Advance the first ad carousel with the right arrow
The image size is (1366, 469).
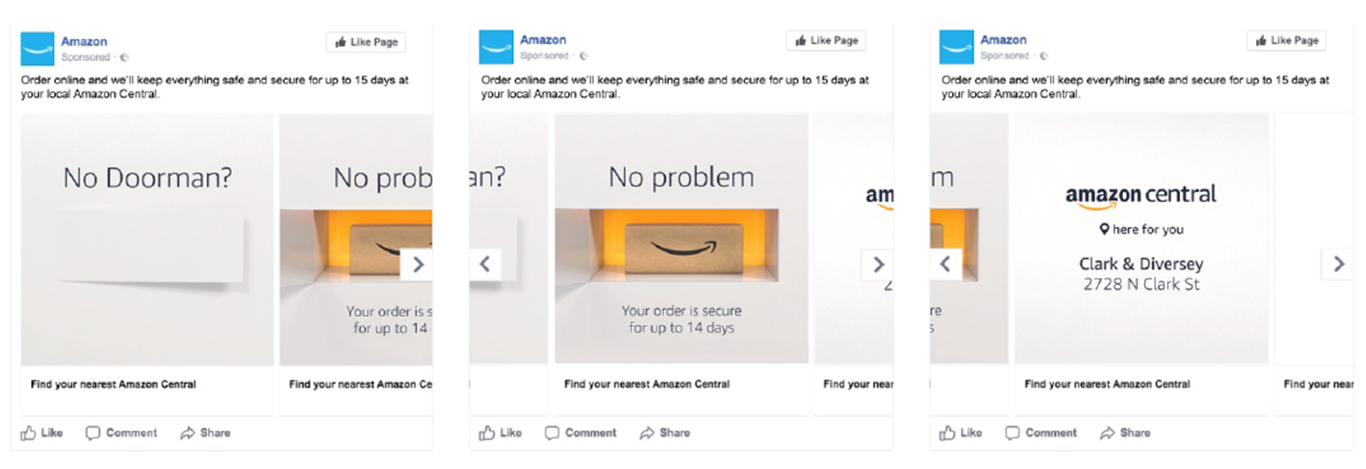tap(417, 265)
